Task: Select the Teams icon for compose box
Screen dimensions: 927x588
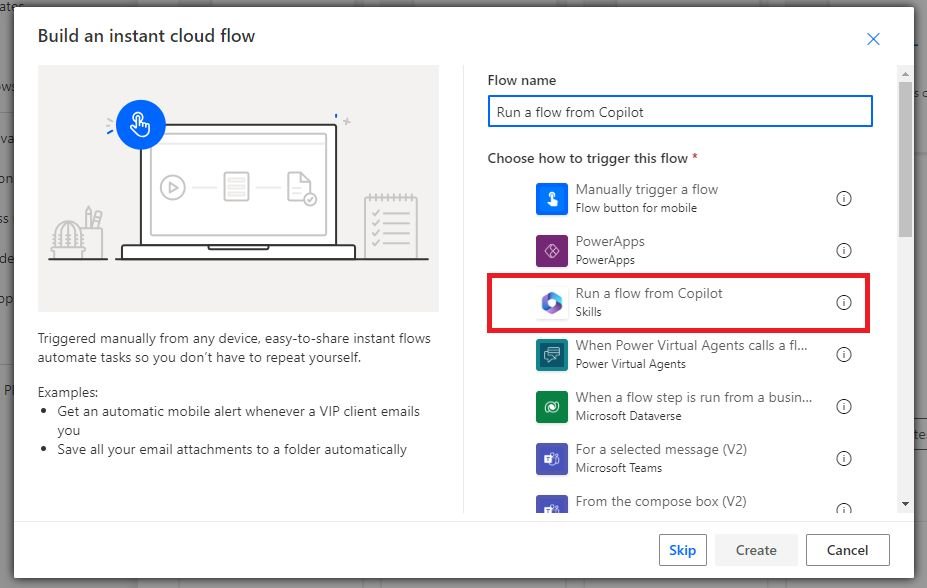Action: click(x=552, y=504)
